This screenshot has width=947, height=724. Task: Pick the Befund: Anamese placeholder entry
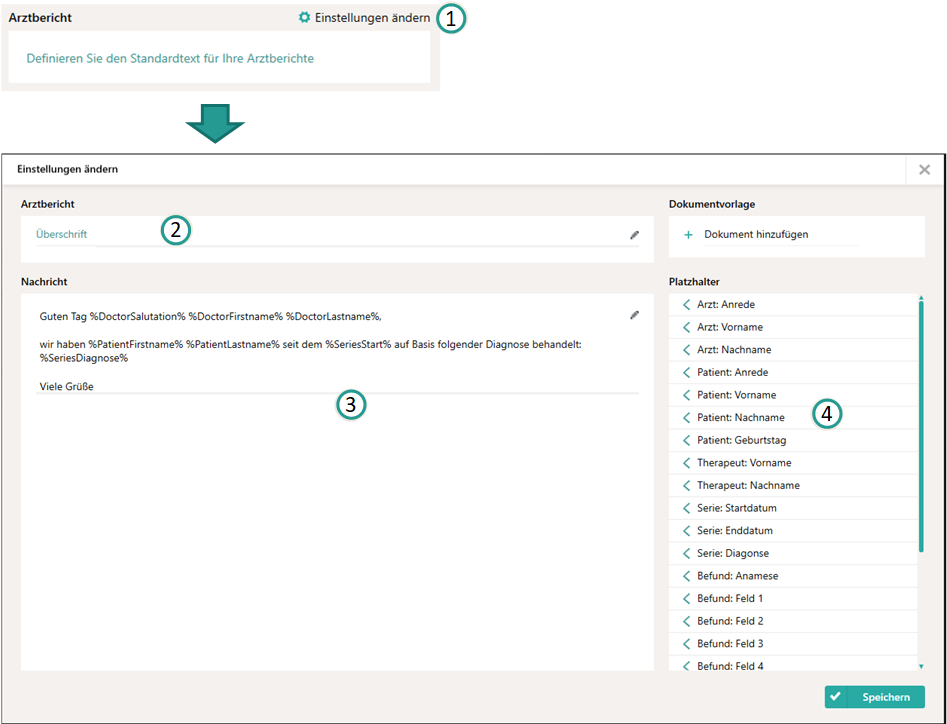coord(737,576)
